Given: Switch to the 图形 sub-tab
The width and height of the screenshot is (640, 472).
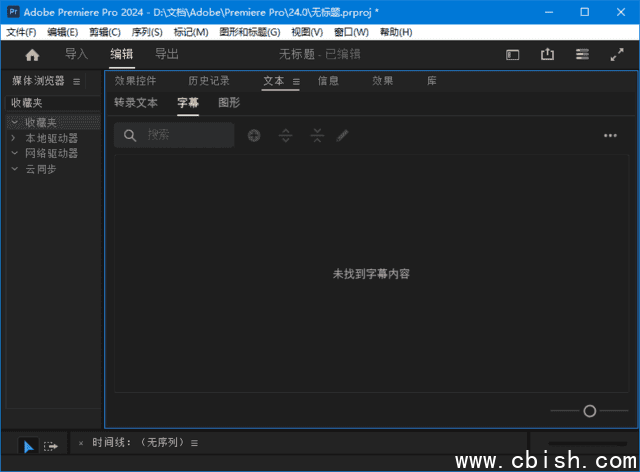Looking at the screenshot, I should point(229,102).
